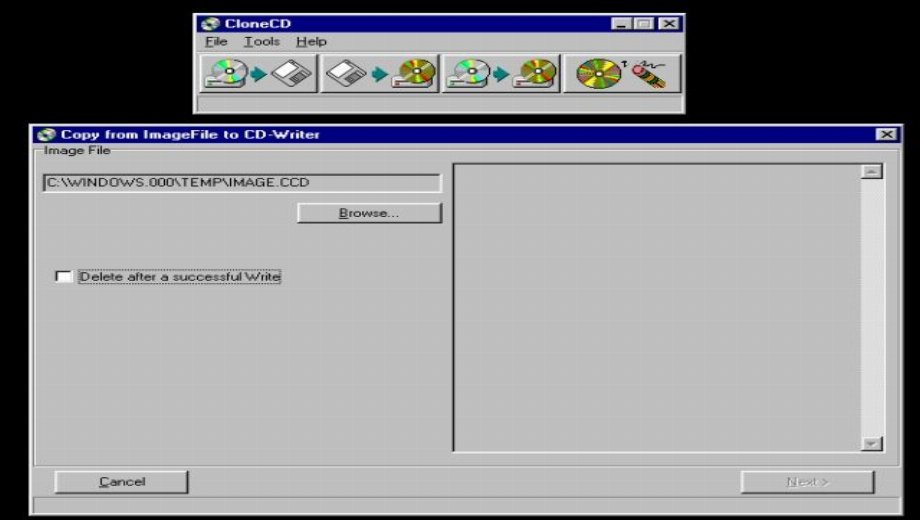Screen dimensions: 920x520
Task: Select Read CD to image file tool
Action: tap(258, 73)
